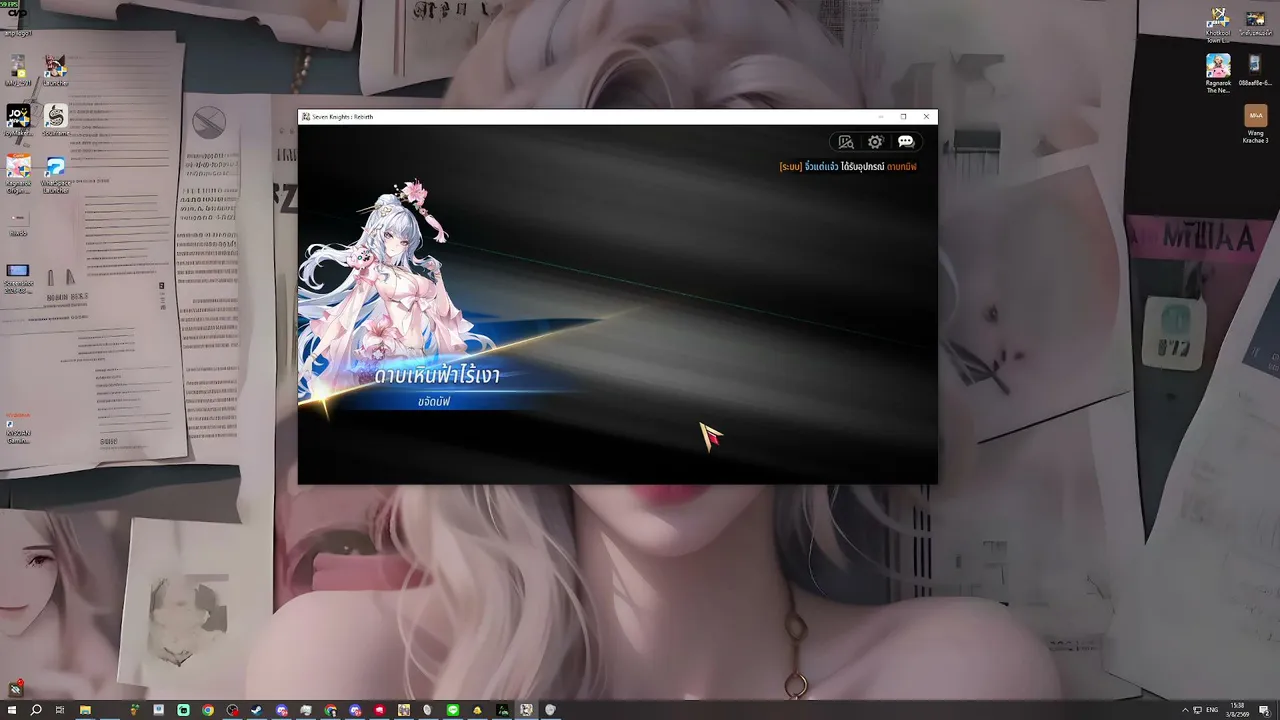Select the 088aaf8e image file on desktop

tap(1255, 70)
